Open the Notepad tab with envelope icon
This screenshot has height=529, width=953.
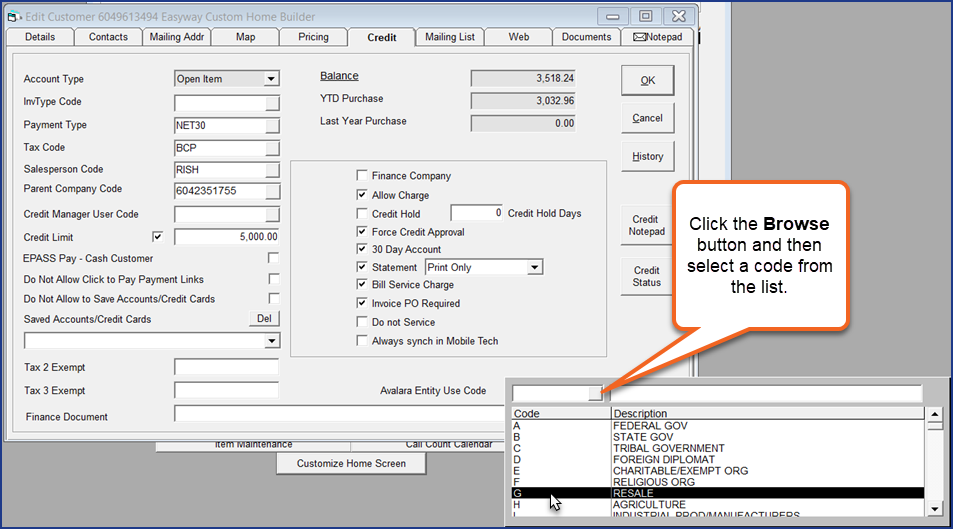pos(657,37)
